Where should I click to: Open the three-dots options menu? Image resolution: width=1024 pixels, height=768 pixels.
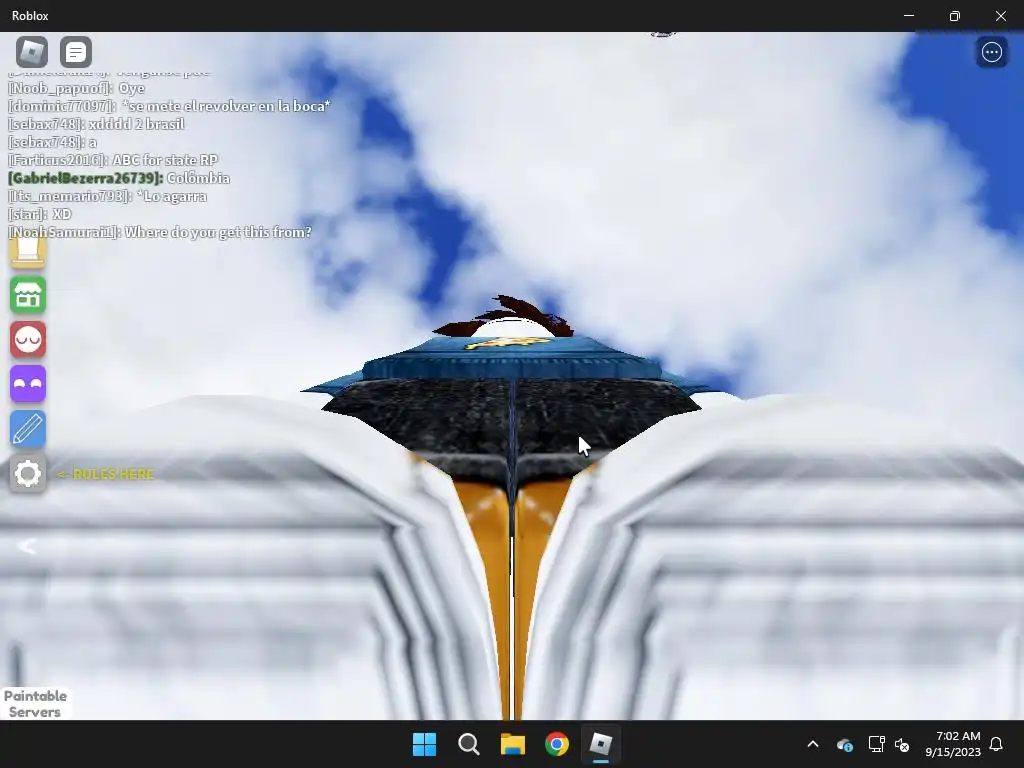(991, 52)
